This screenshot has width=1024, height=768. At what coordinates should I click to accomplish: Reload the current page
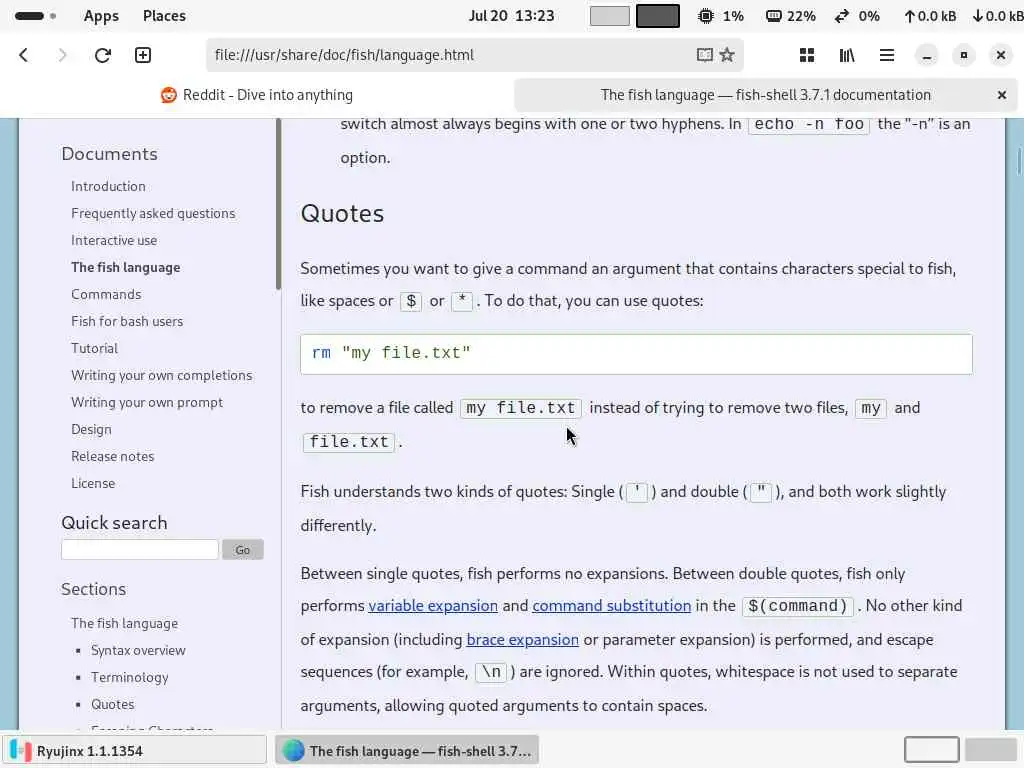(103, 56)
